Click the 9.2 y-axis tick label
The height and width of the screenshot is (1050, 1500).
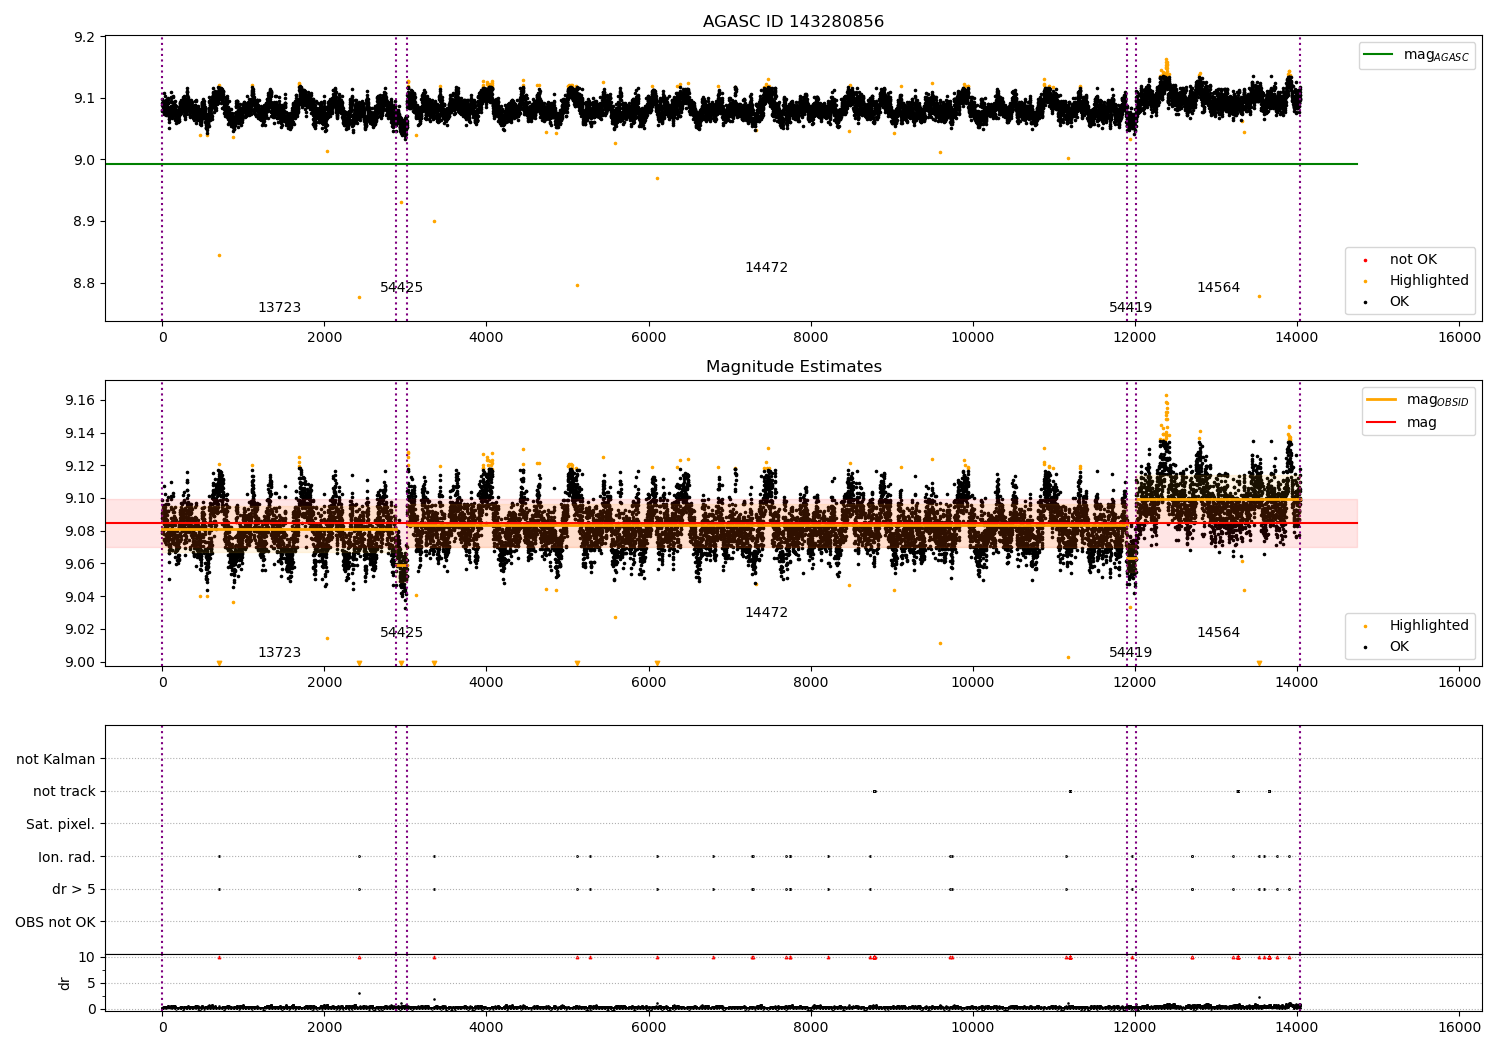[85, 38]
